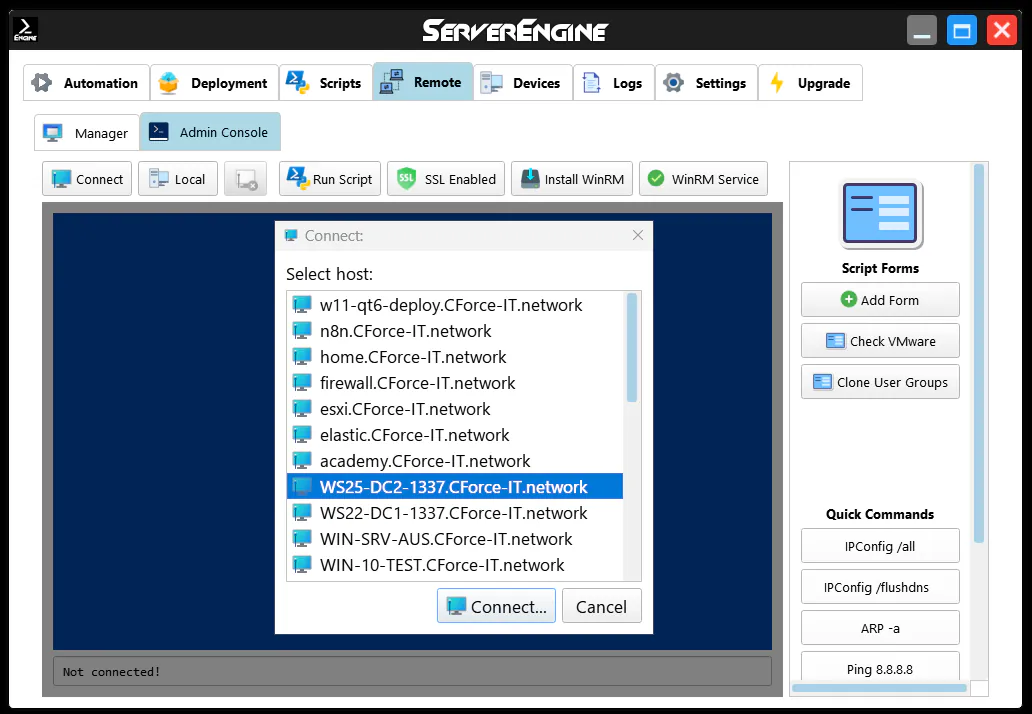
Task: Click the disconnect icon button in toolbar
Action: (x=245, y=179)
